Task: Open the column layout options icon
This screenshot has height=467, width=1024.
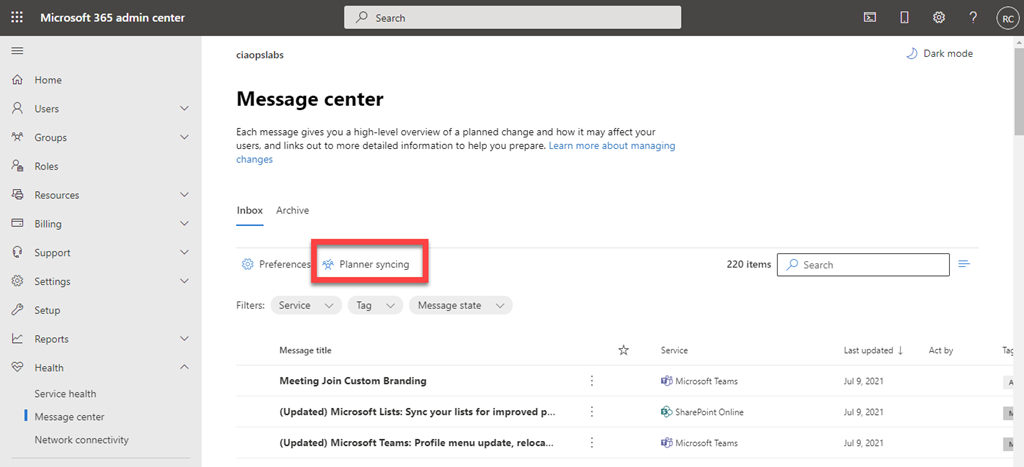Action: [964, 264]
